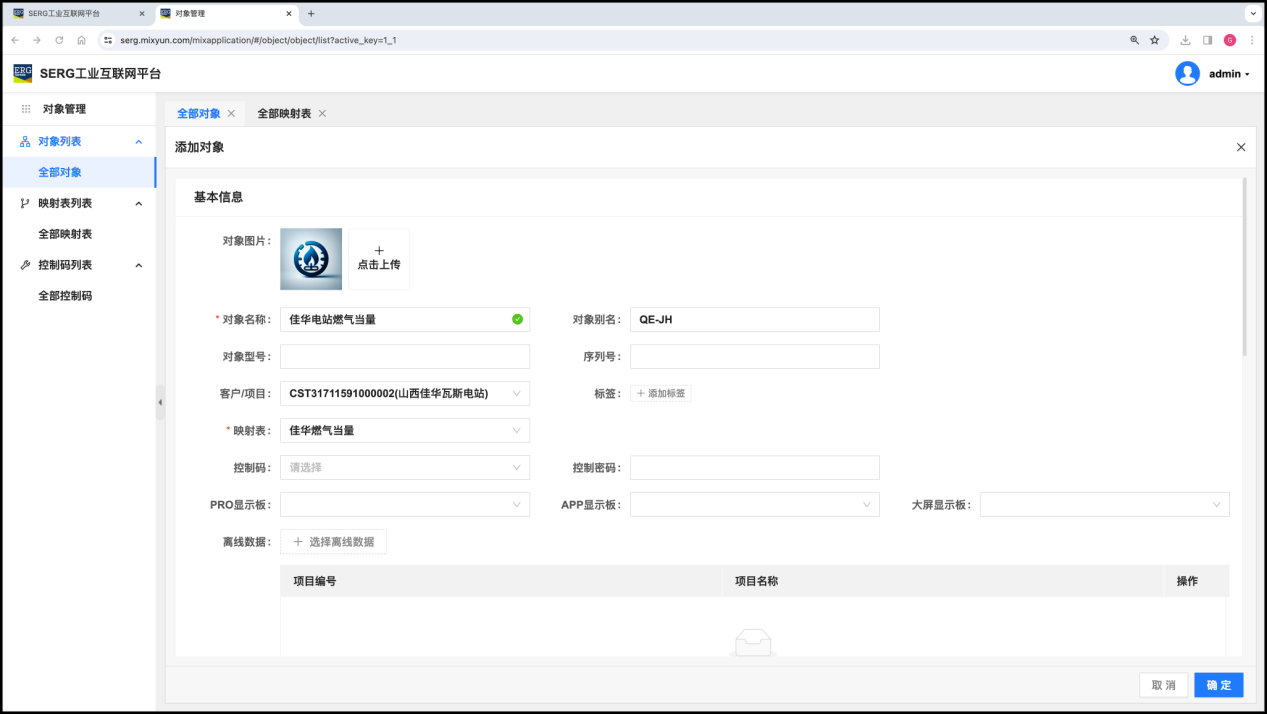Viewport: 1267px width, 714px height.
Task: Click the 添加标签 button
Action: 661,394
